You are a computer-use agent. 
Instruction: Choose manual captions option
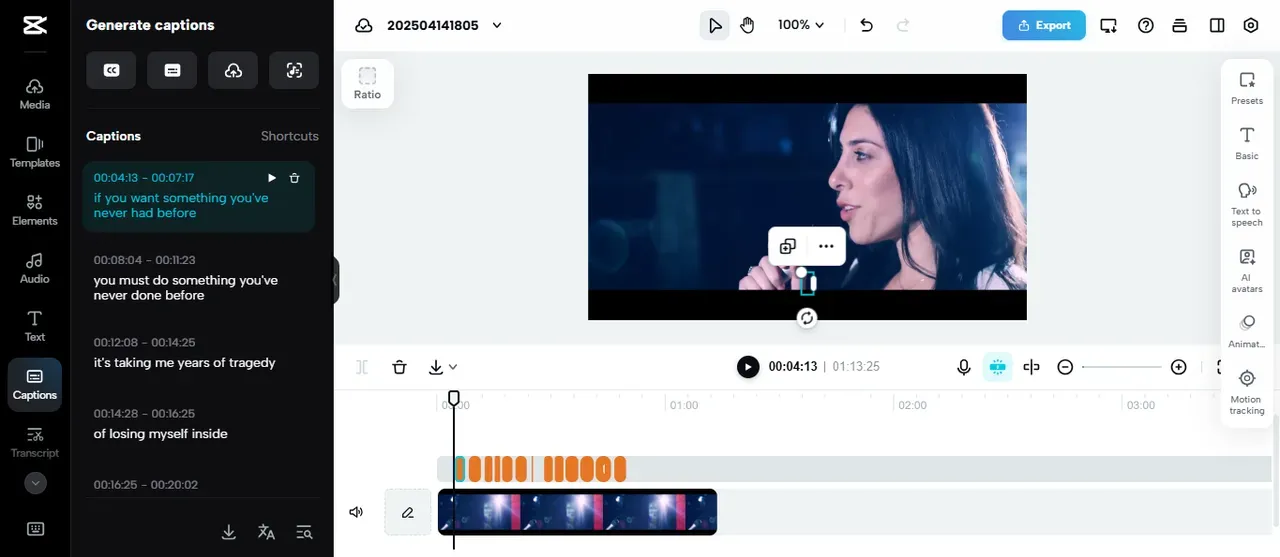[172, 70]
